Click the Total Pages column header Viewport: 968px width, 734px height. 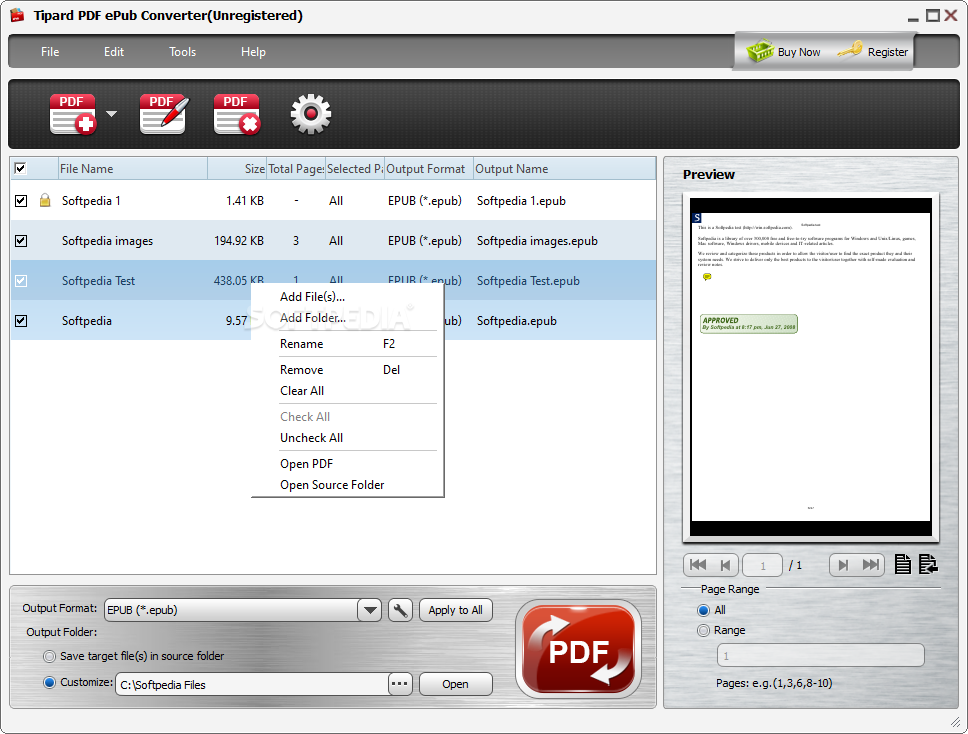(x=296, y=169)
